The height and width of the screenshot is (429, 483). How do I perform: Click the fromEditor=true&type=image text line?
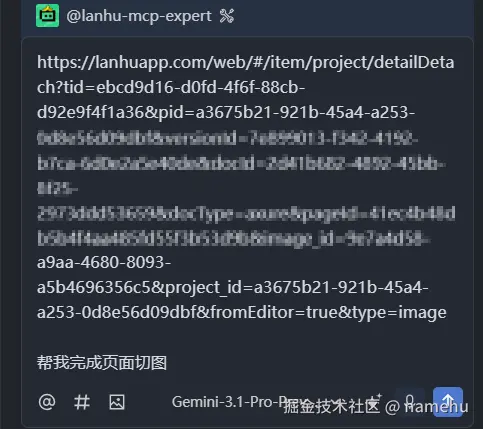pos(242,313)
